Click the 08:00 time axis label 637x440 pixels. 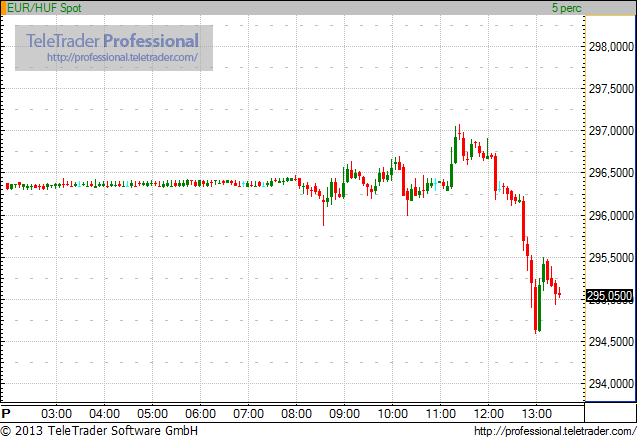296,414
